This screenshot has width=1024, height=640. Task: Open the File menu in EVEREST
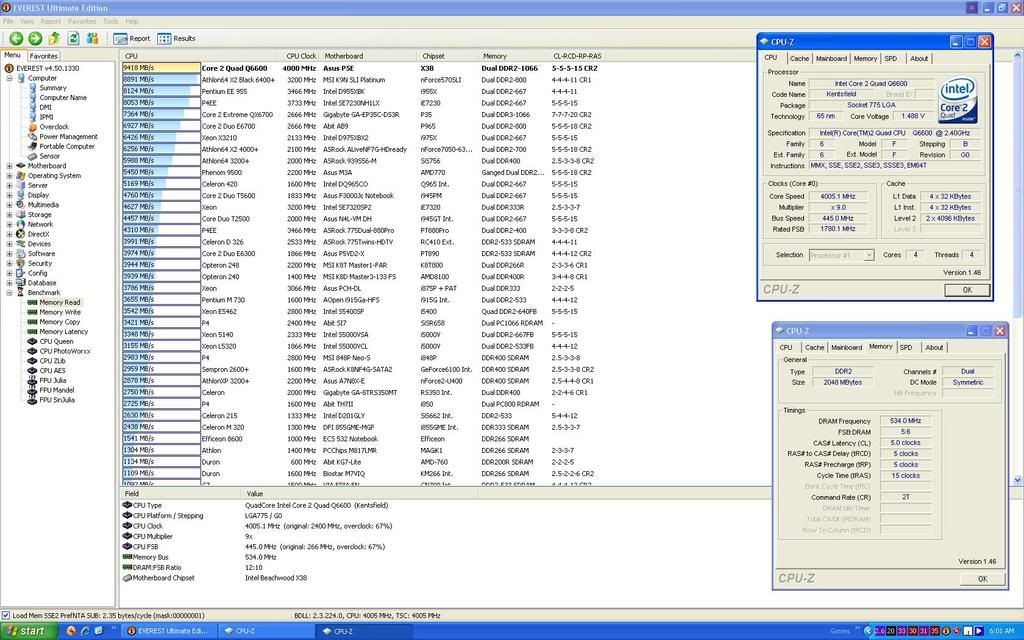pyautogui.click(x=8, y=22)
